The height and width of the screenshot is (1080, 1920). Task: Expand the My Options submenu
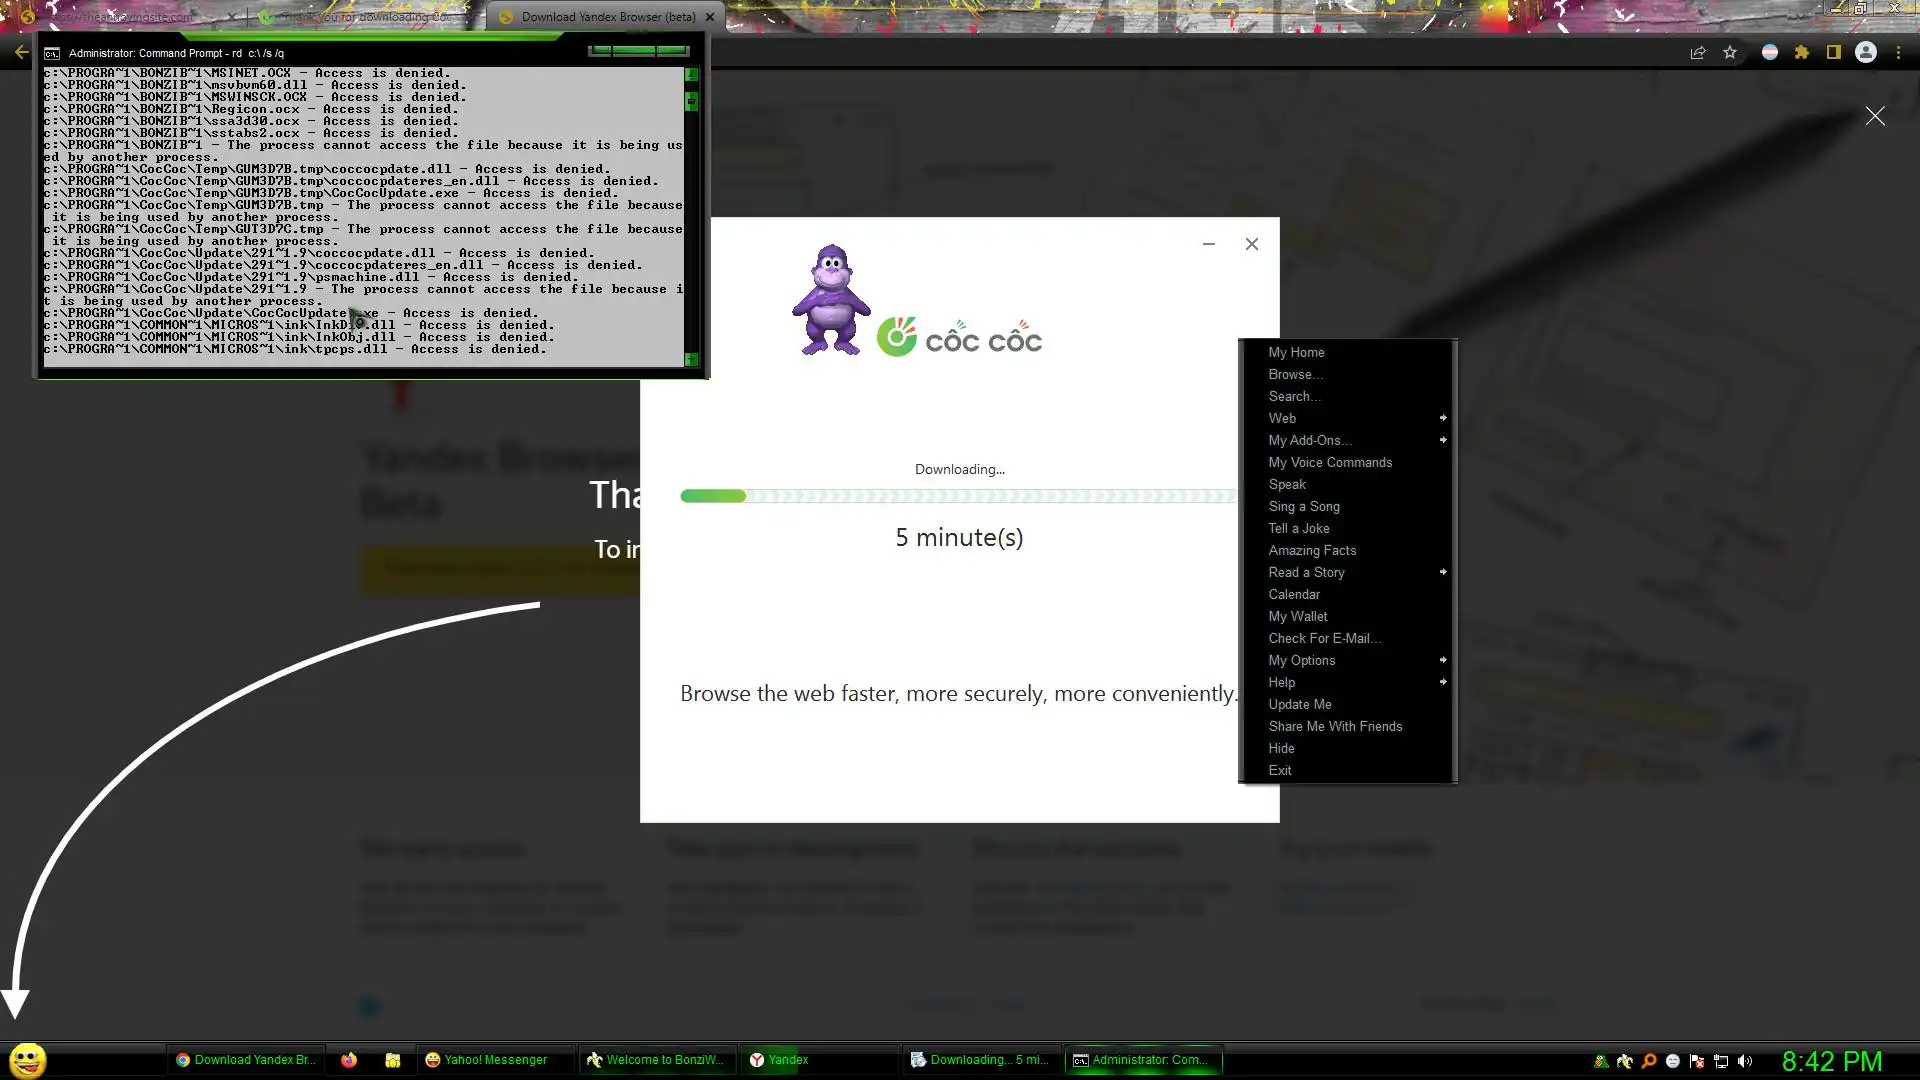1443,660
